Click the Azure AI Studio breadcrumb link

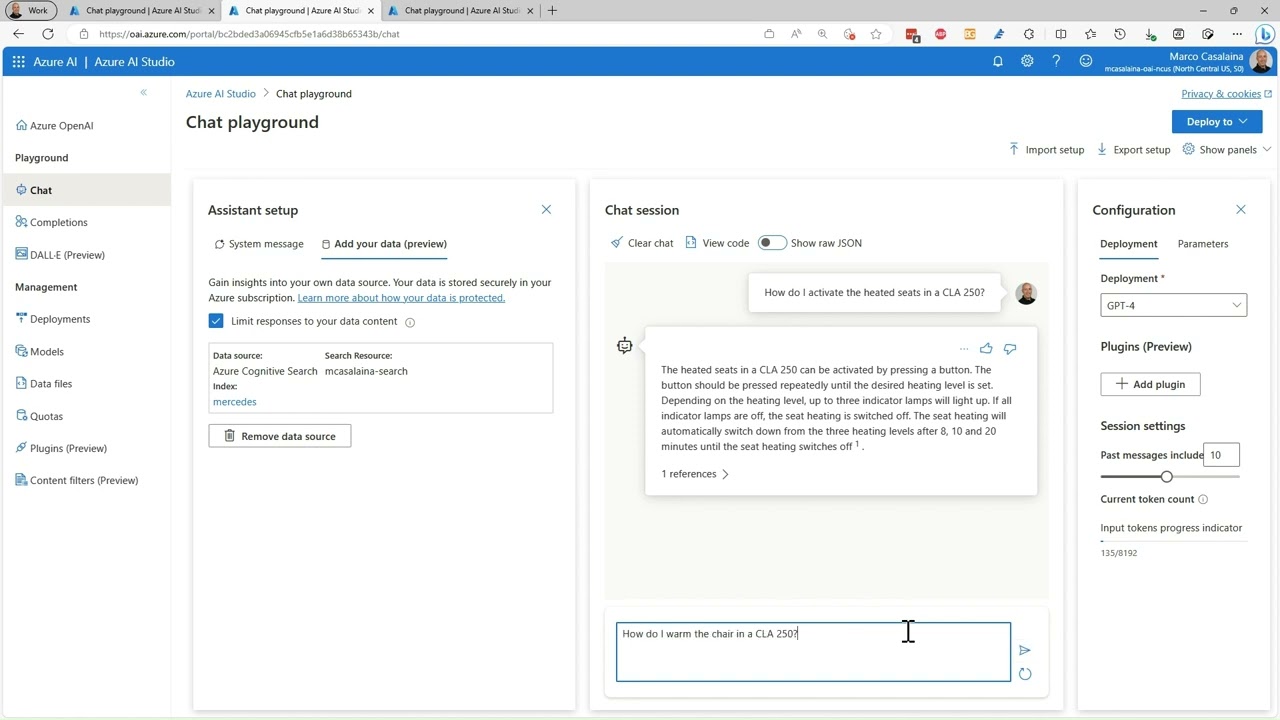pyautogui.click(x=221, y=94)
